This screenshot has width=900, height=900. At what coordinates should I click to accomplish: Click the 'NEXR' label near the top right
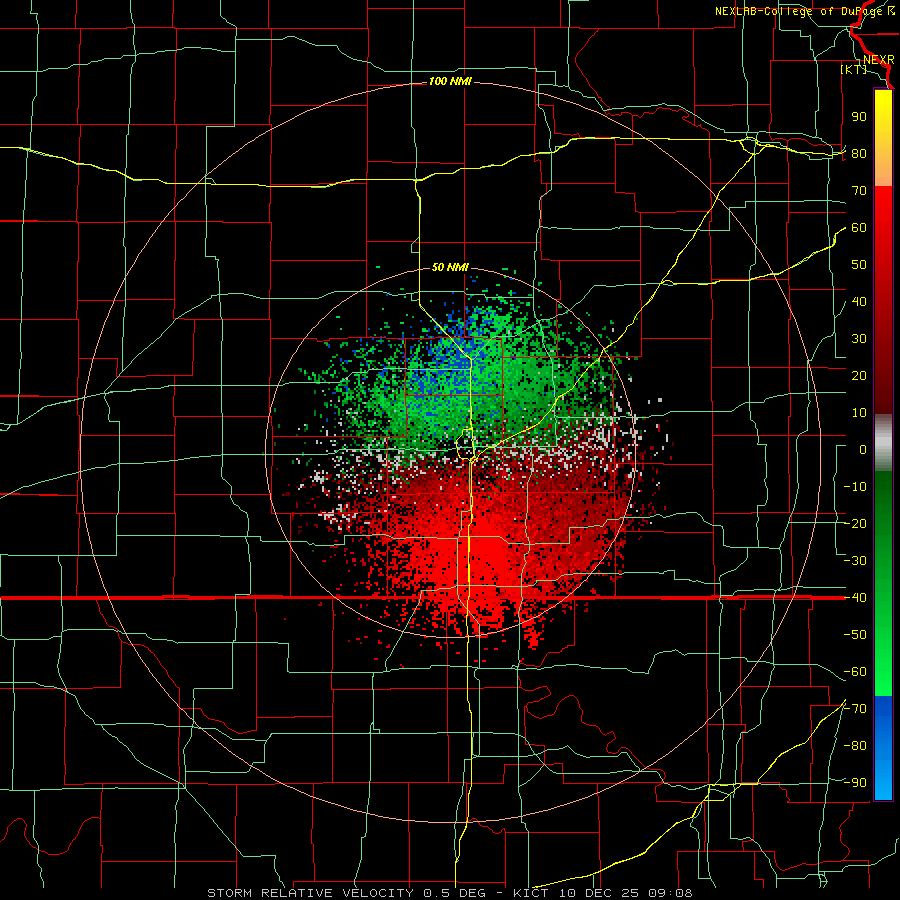coord(879,60)
